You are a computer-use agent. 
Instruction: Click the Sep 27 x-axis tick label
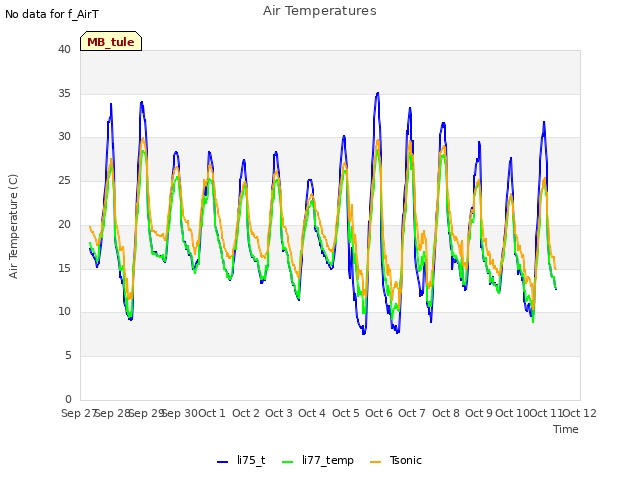coord(79,413)
